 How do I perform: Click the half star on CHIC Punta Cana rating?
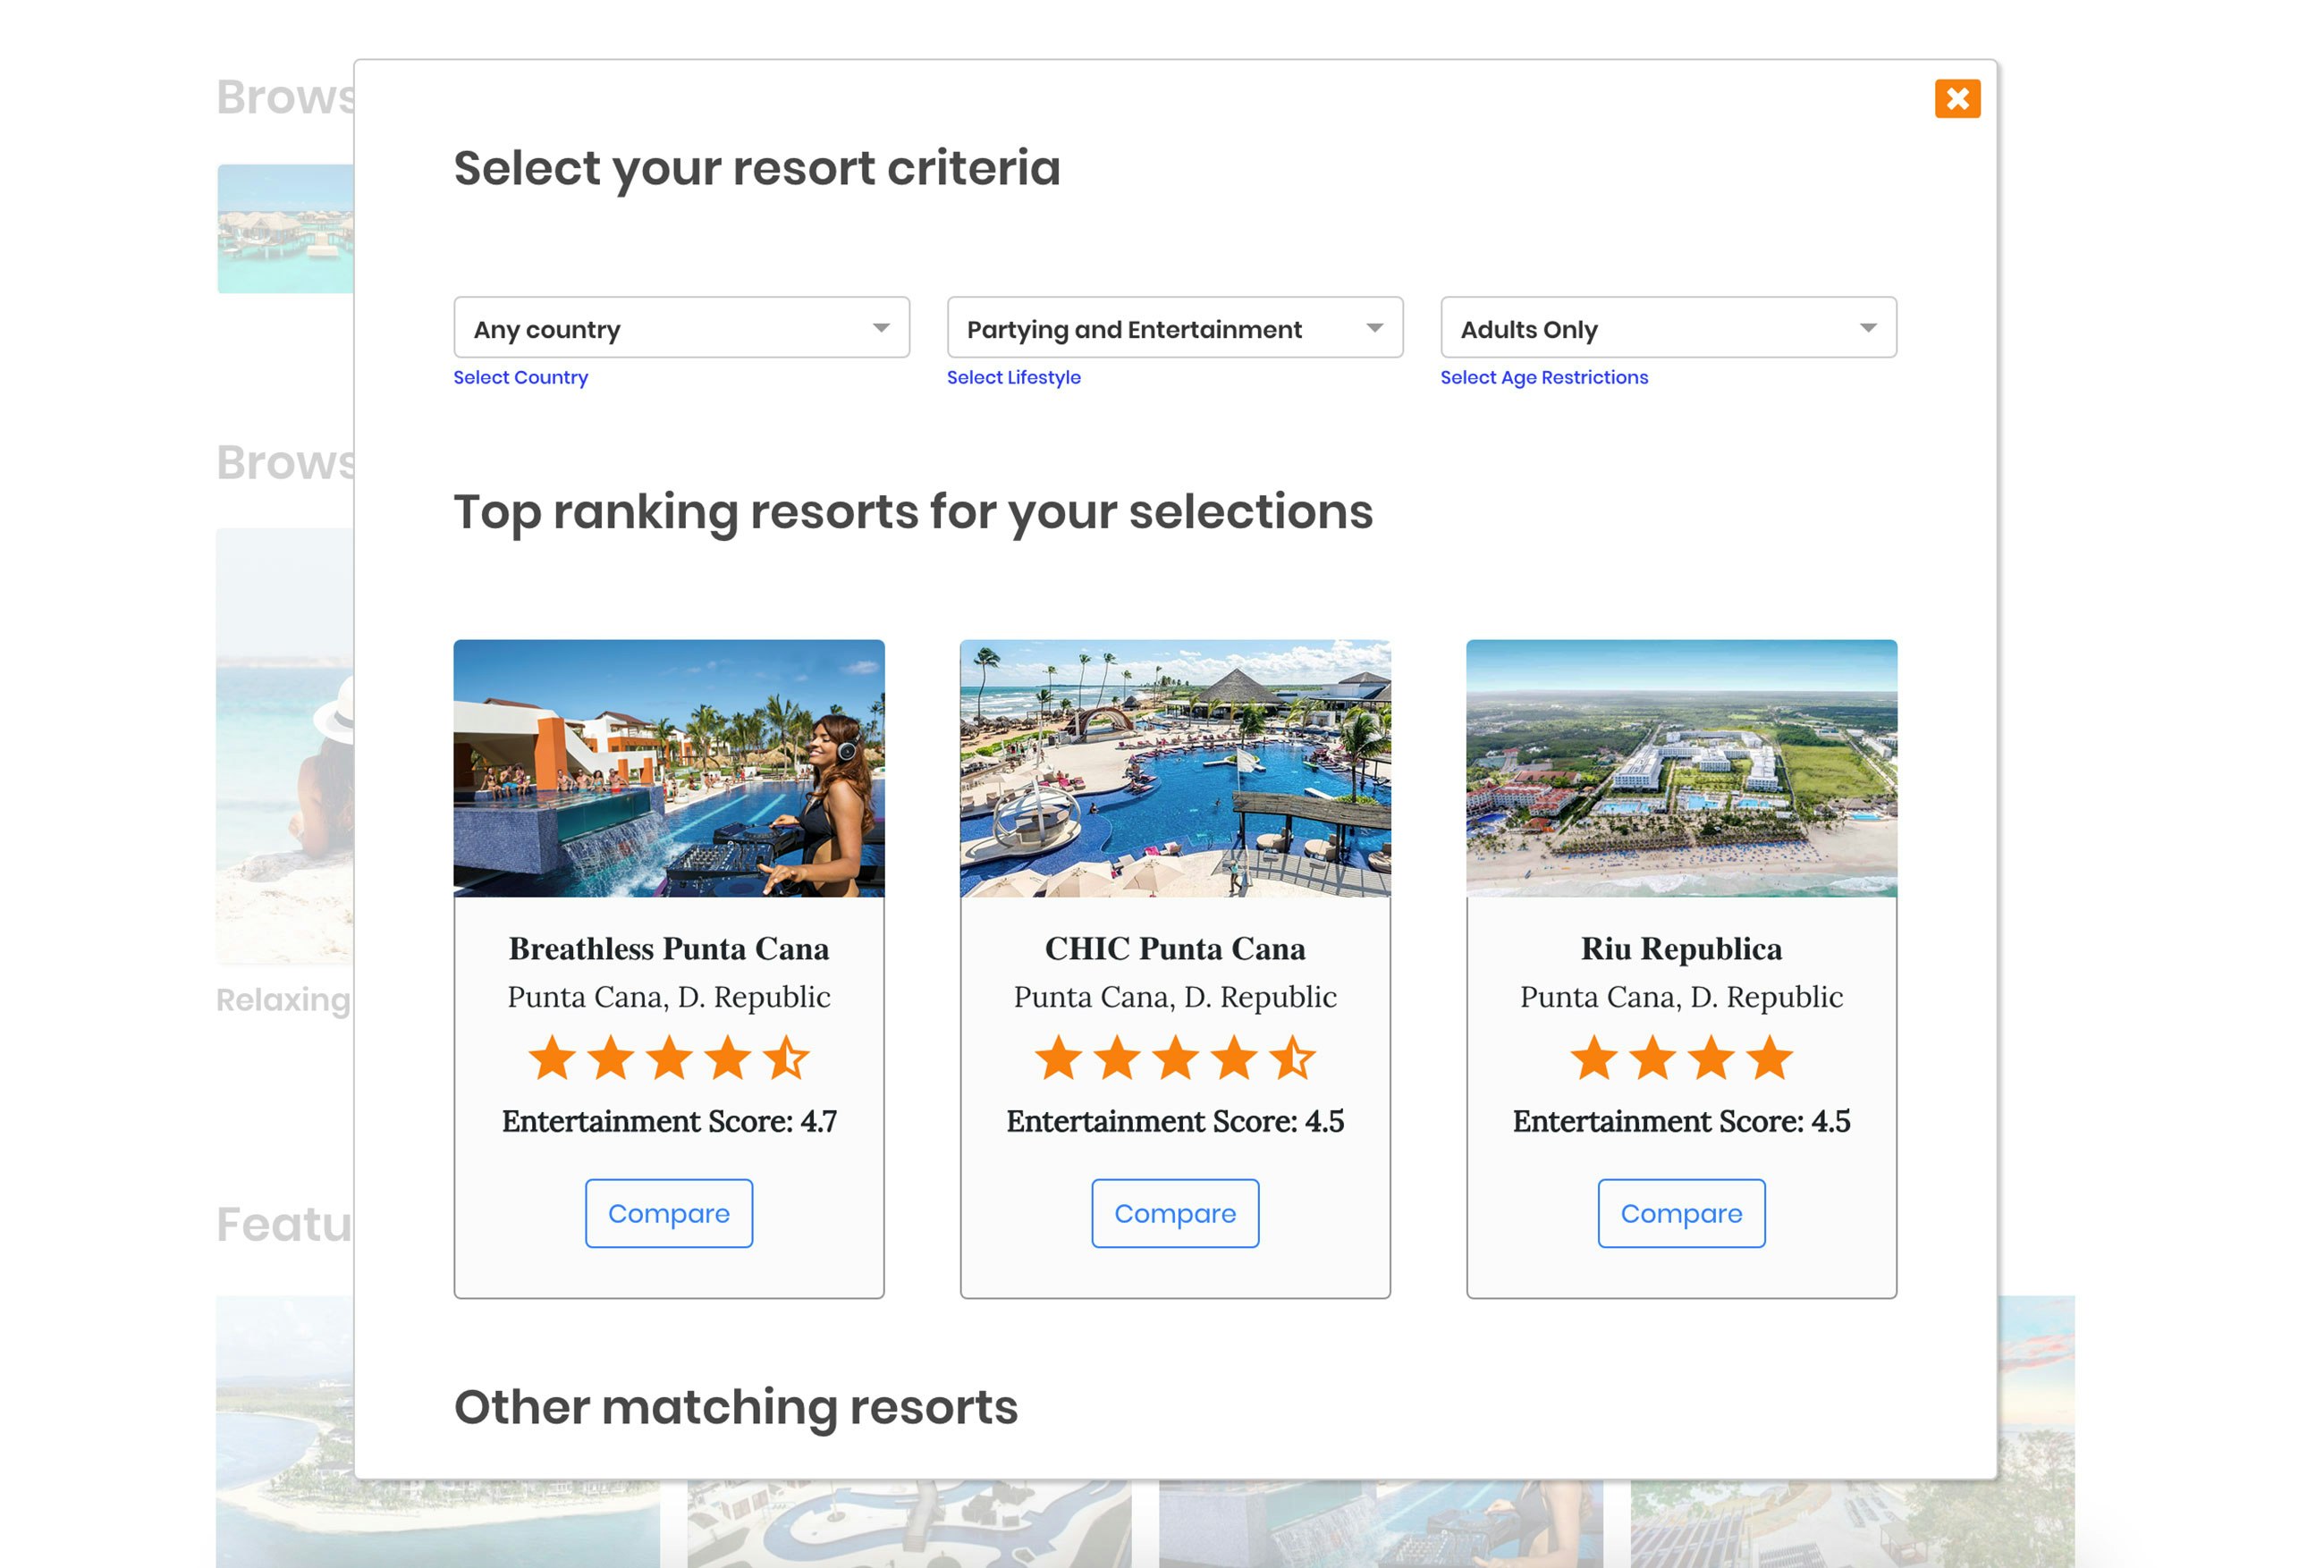(1293, 1059)
